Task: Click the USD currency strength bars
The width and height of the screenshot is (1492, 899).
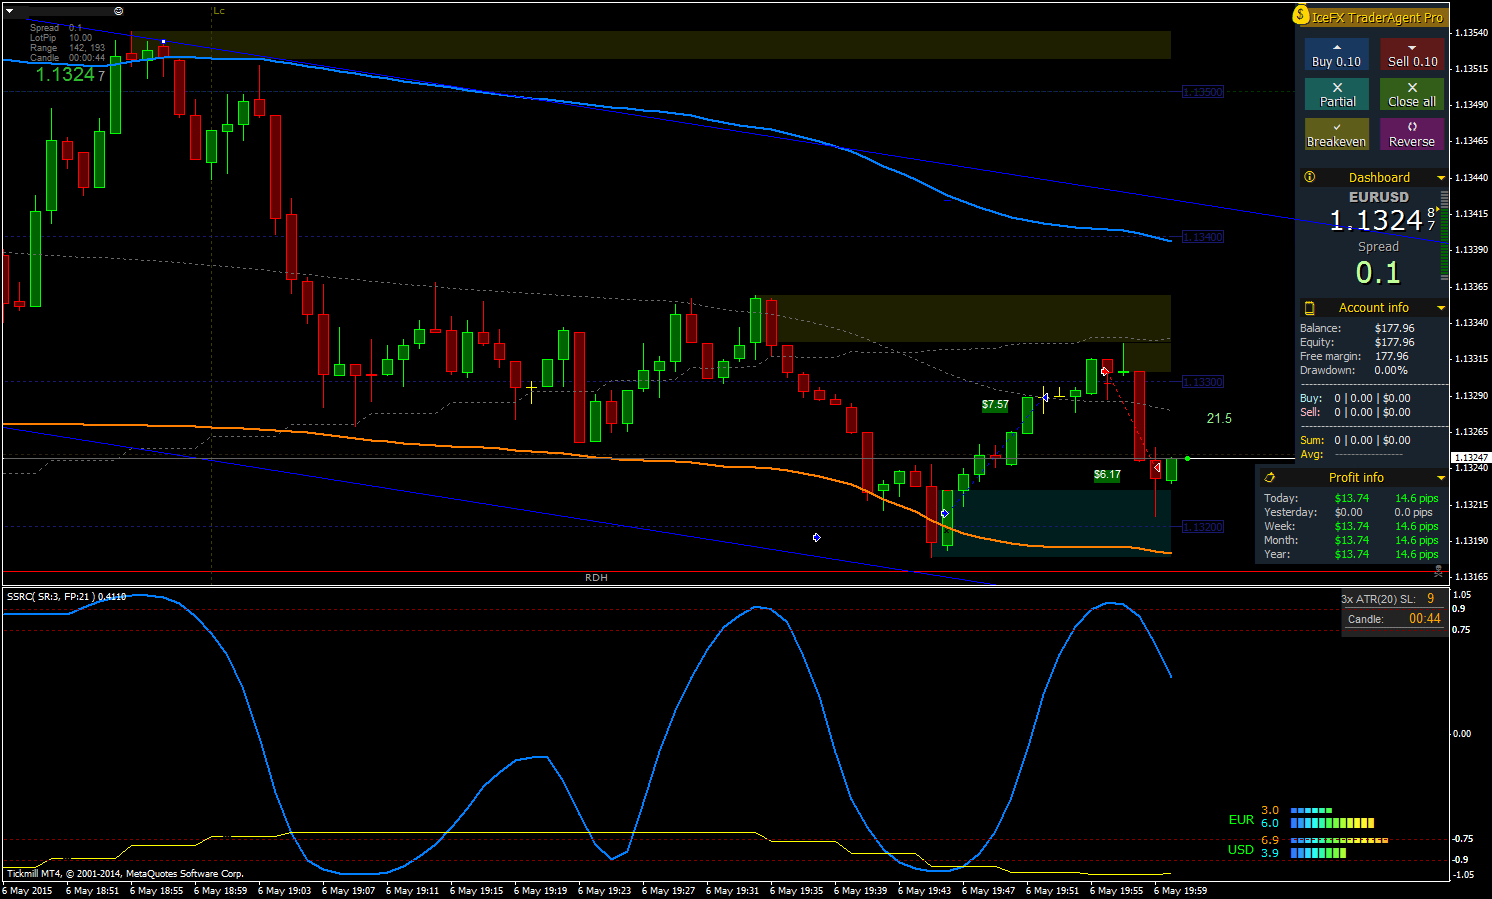Action: tap(1339, 847)
